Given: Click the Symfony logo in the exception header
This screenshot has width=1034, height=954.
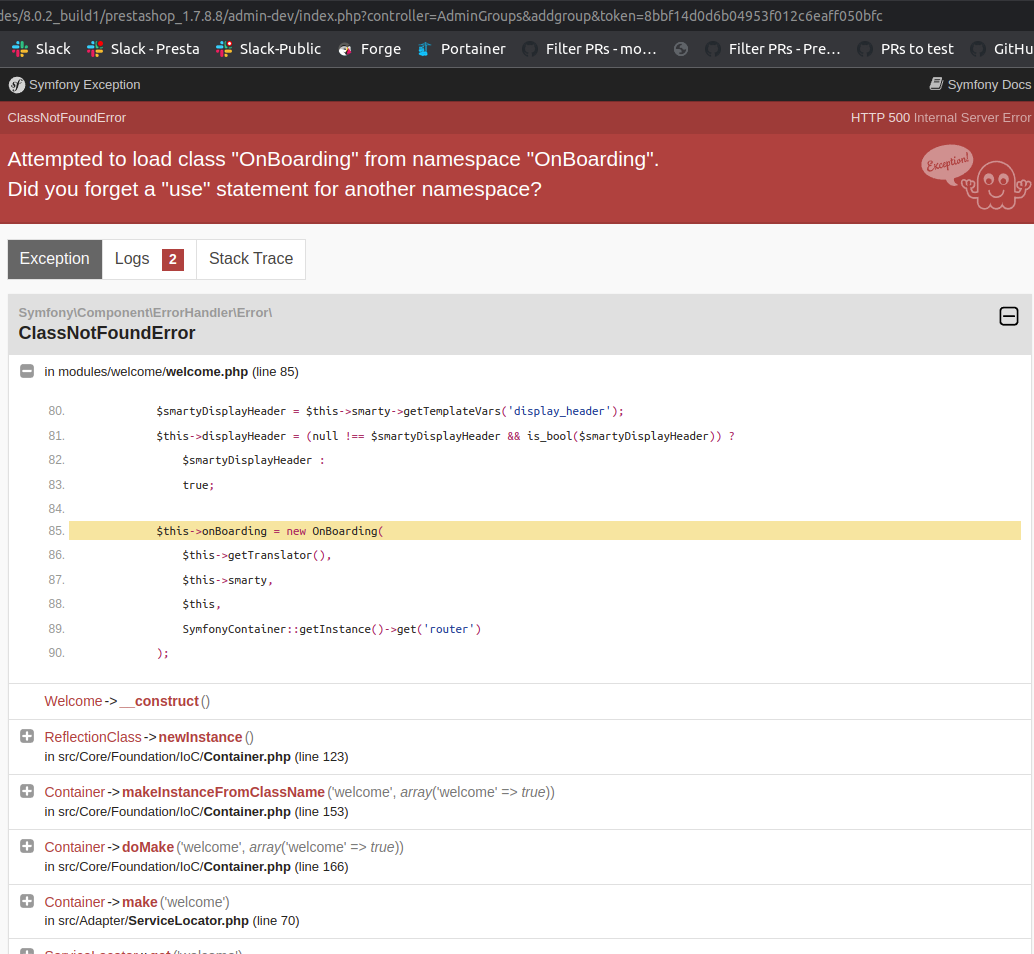Looking at the screenshot, I should coord(16,85).
